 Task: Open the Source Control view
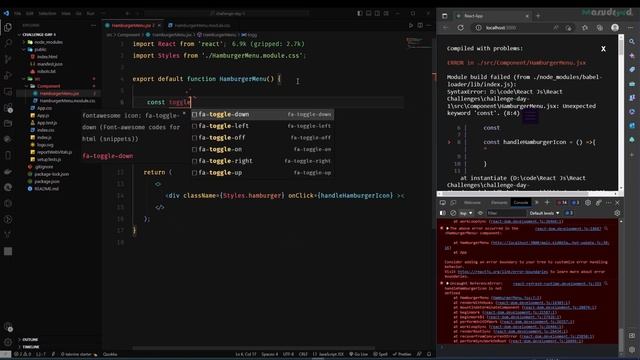pos(8,59)
